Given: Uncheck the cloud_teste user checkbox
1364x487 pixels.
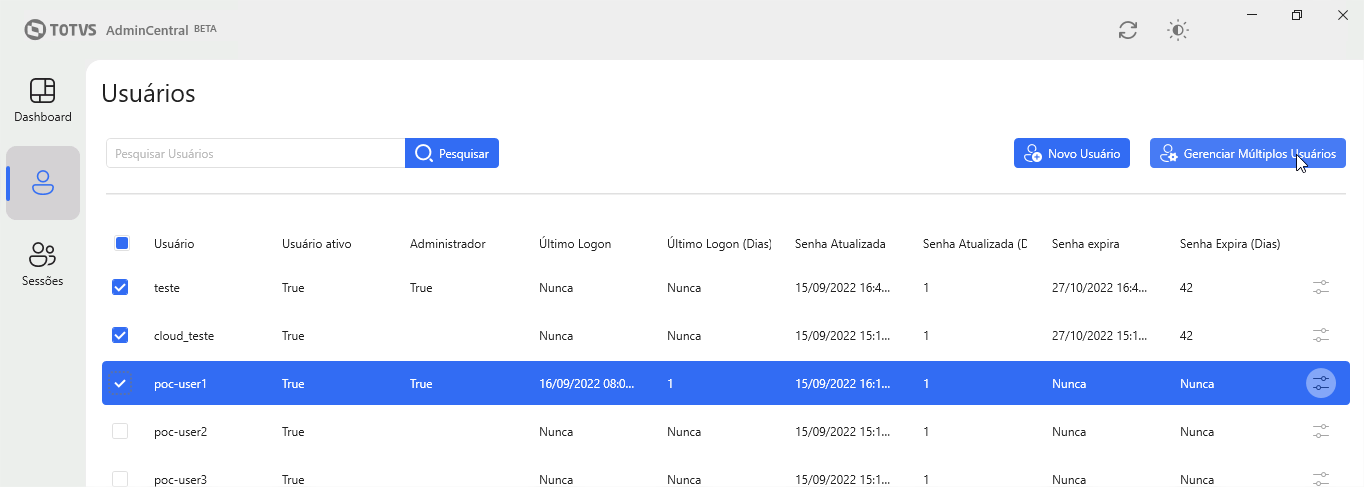Looking at the screenshot, I should pos(120,335).
